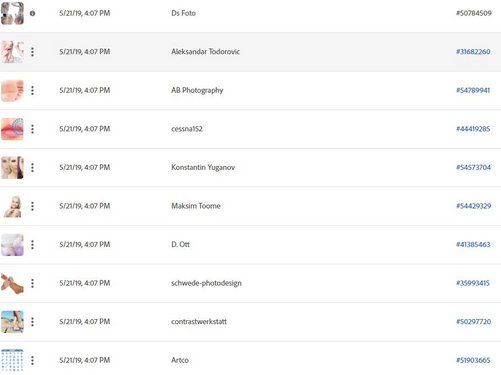Open the three-dot menu for Artco
Screen dimensions: 501x375
click(x=32, y=360)
